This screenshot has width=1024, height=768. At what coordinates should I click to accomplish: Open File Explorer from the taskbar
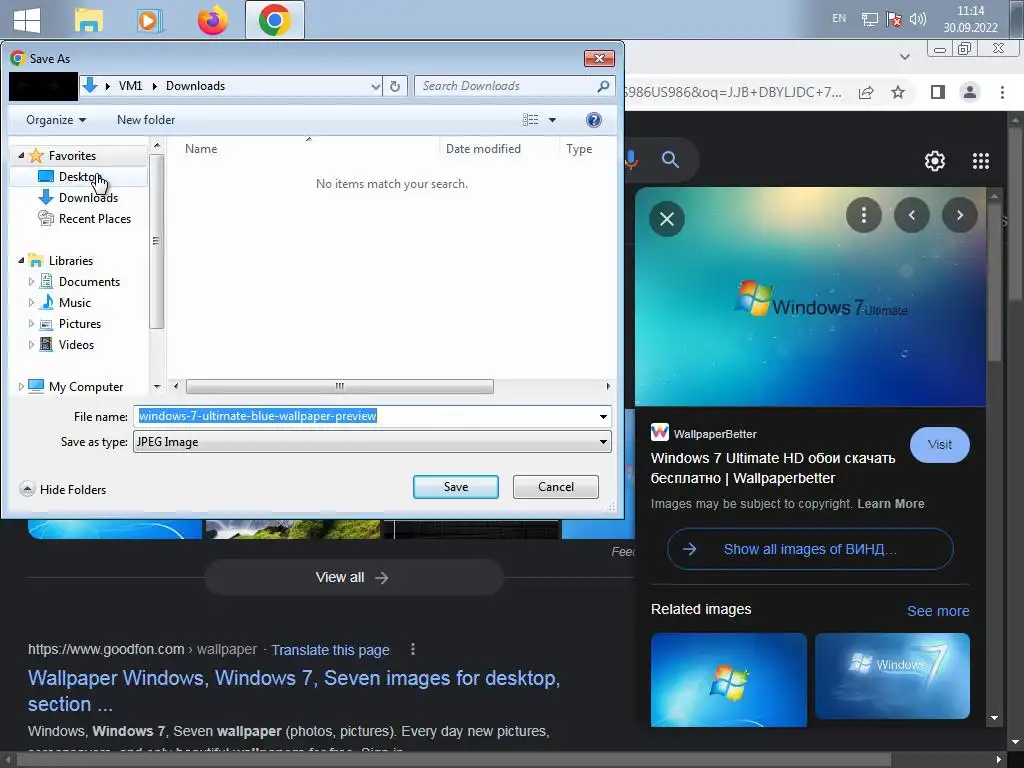(88, 20)
